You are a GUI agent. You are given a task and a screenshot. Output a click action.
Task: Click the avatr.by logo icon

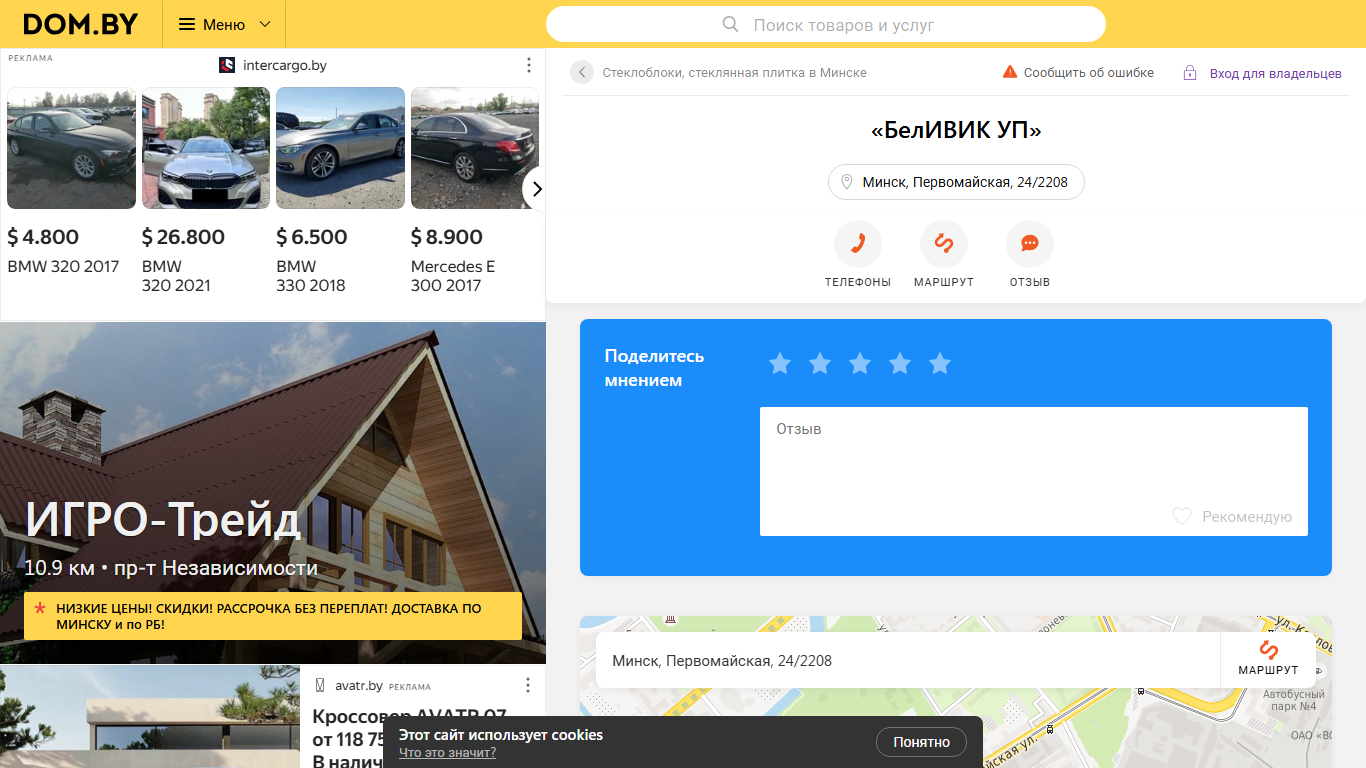coord(320,686)
